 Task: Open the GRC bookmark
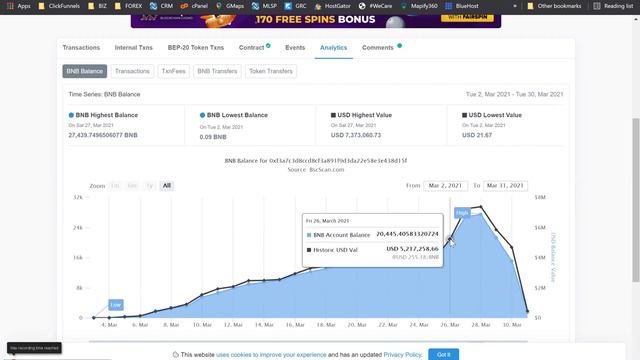point(296,6)
